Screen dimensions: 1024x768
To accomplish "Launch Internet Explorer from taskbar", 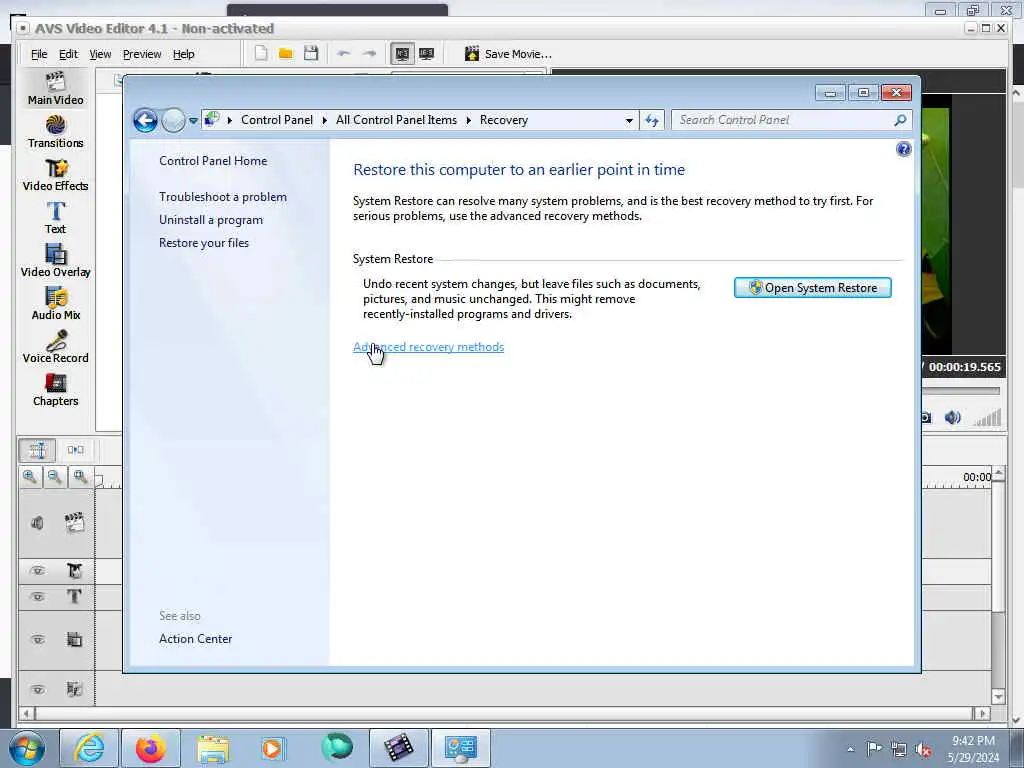I will click(89, 748).
